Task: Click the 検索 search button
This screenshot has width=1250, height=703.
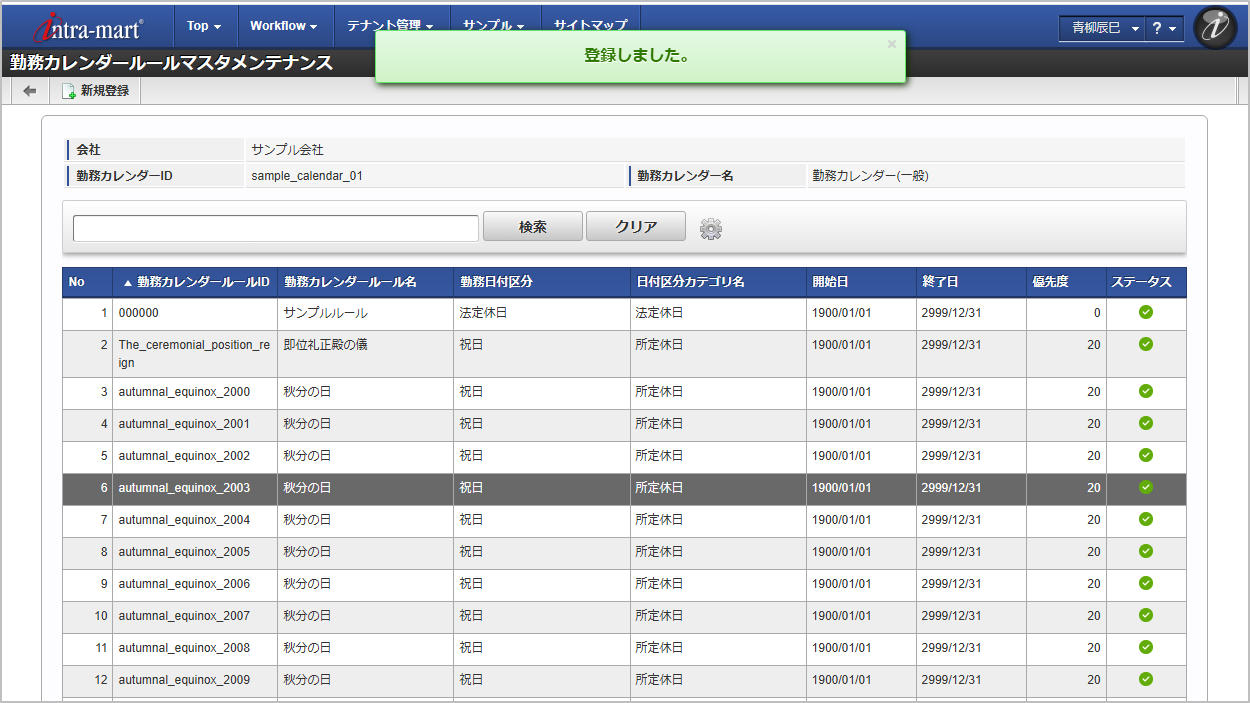Action: 533,226
